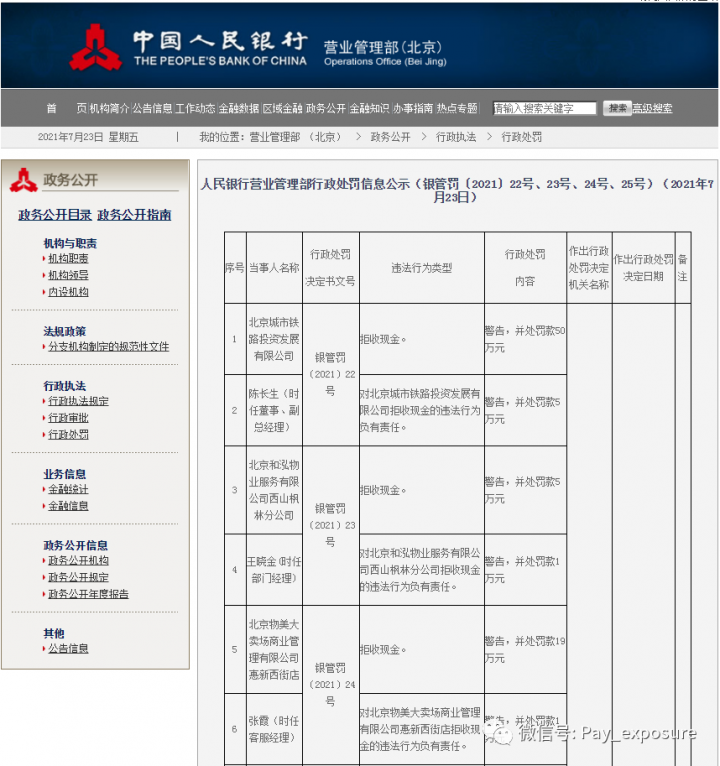Open 政务公开指南 sidebar link

[134, 215]
